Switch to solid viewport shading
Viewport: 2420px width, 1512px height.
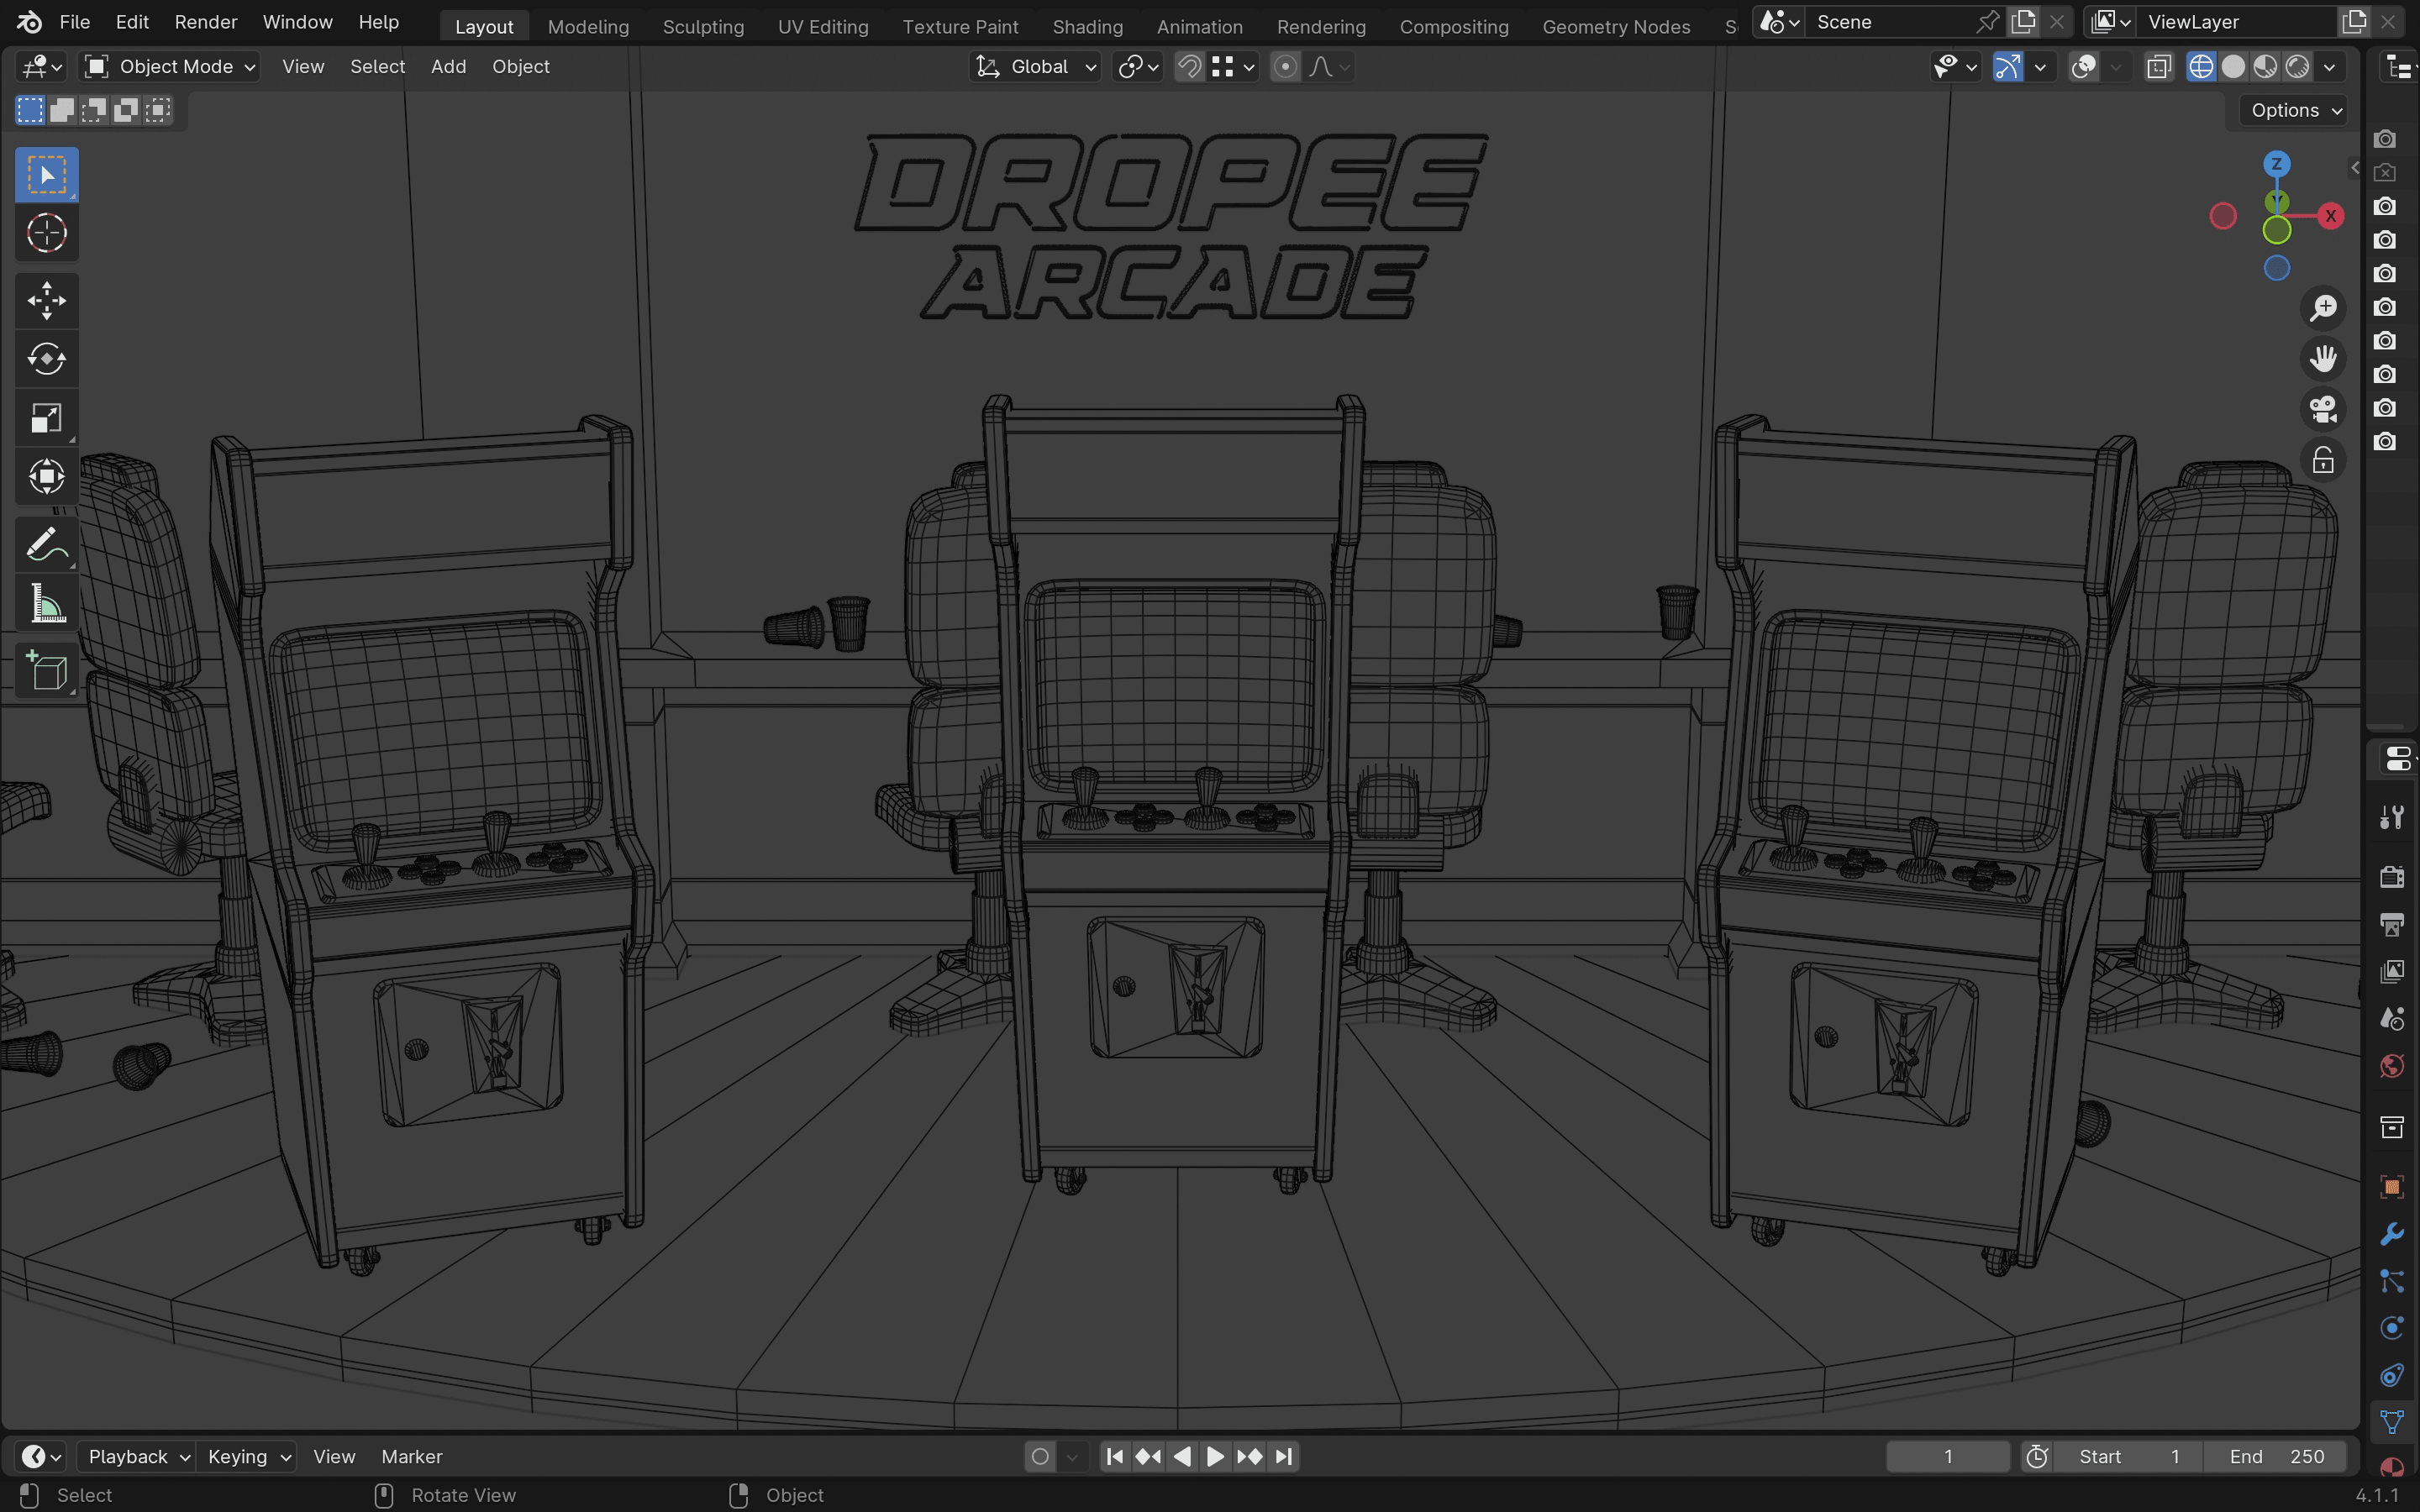(x=2233, y=67)
